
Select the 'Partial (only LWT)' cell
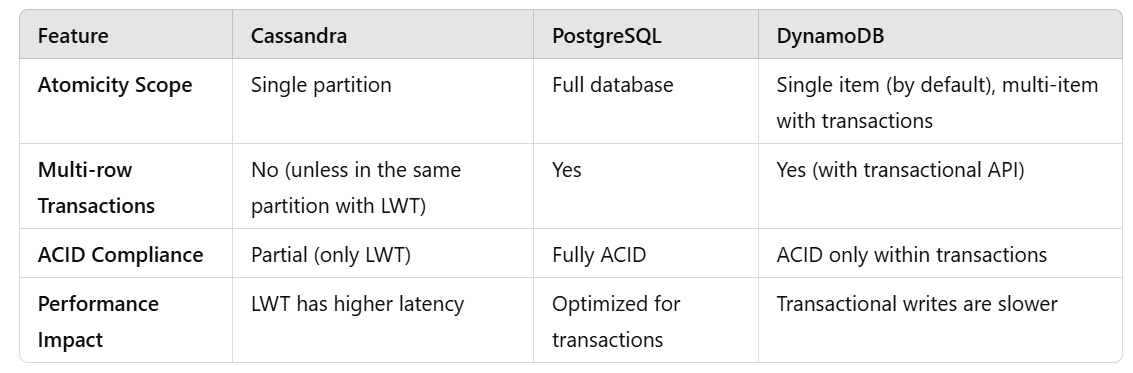[x=330, y=255]
